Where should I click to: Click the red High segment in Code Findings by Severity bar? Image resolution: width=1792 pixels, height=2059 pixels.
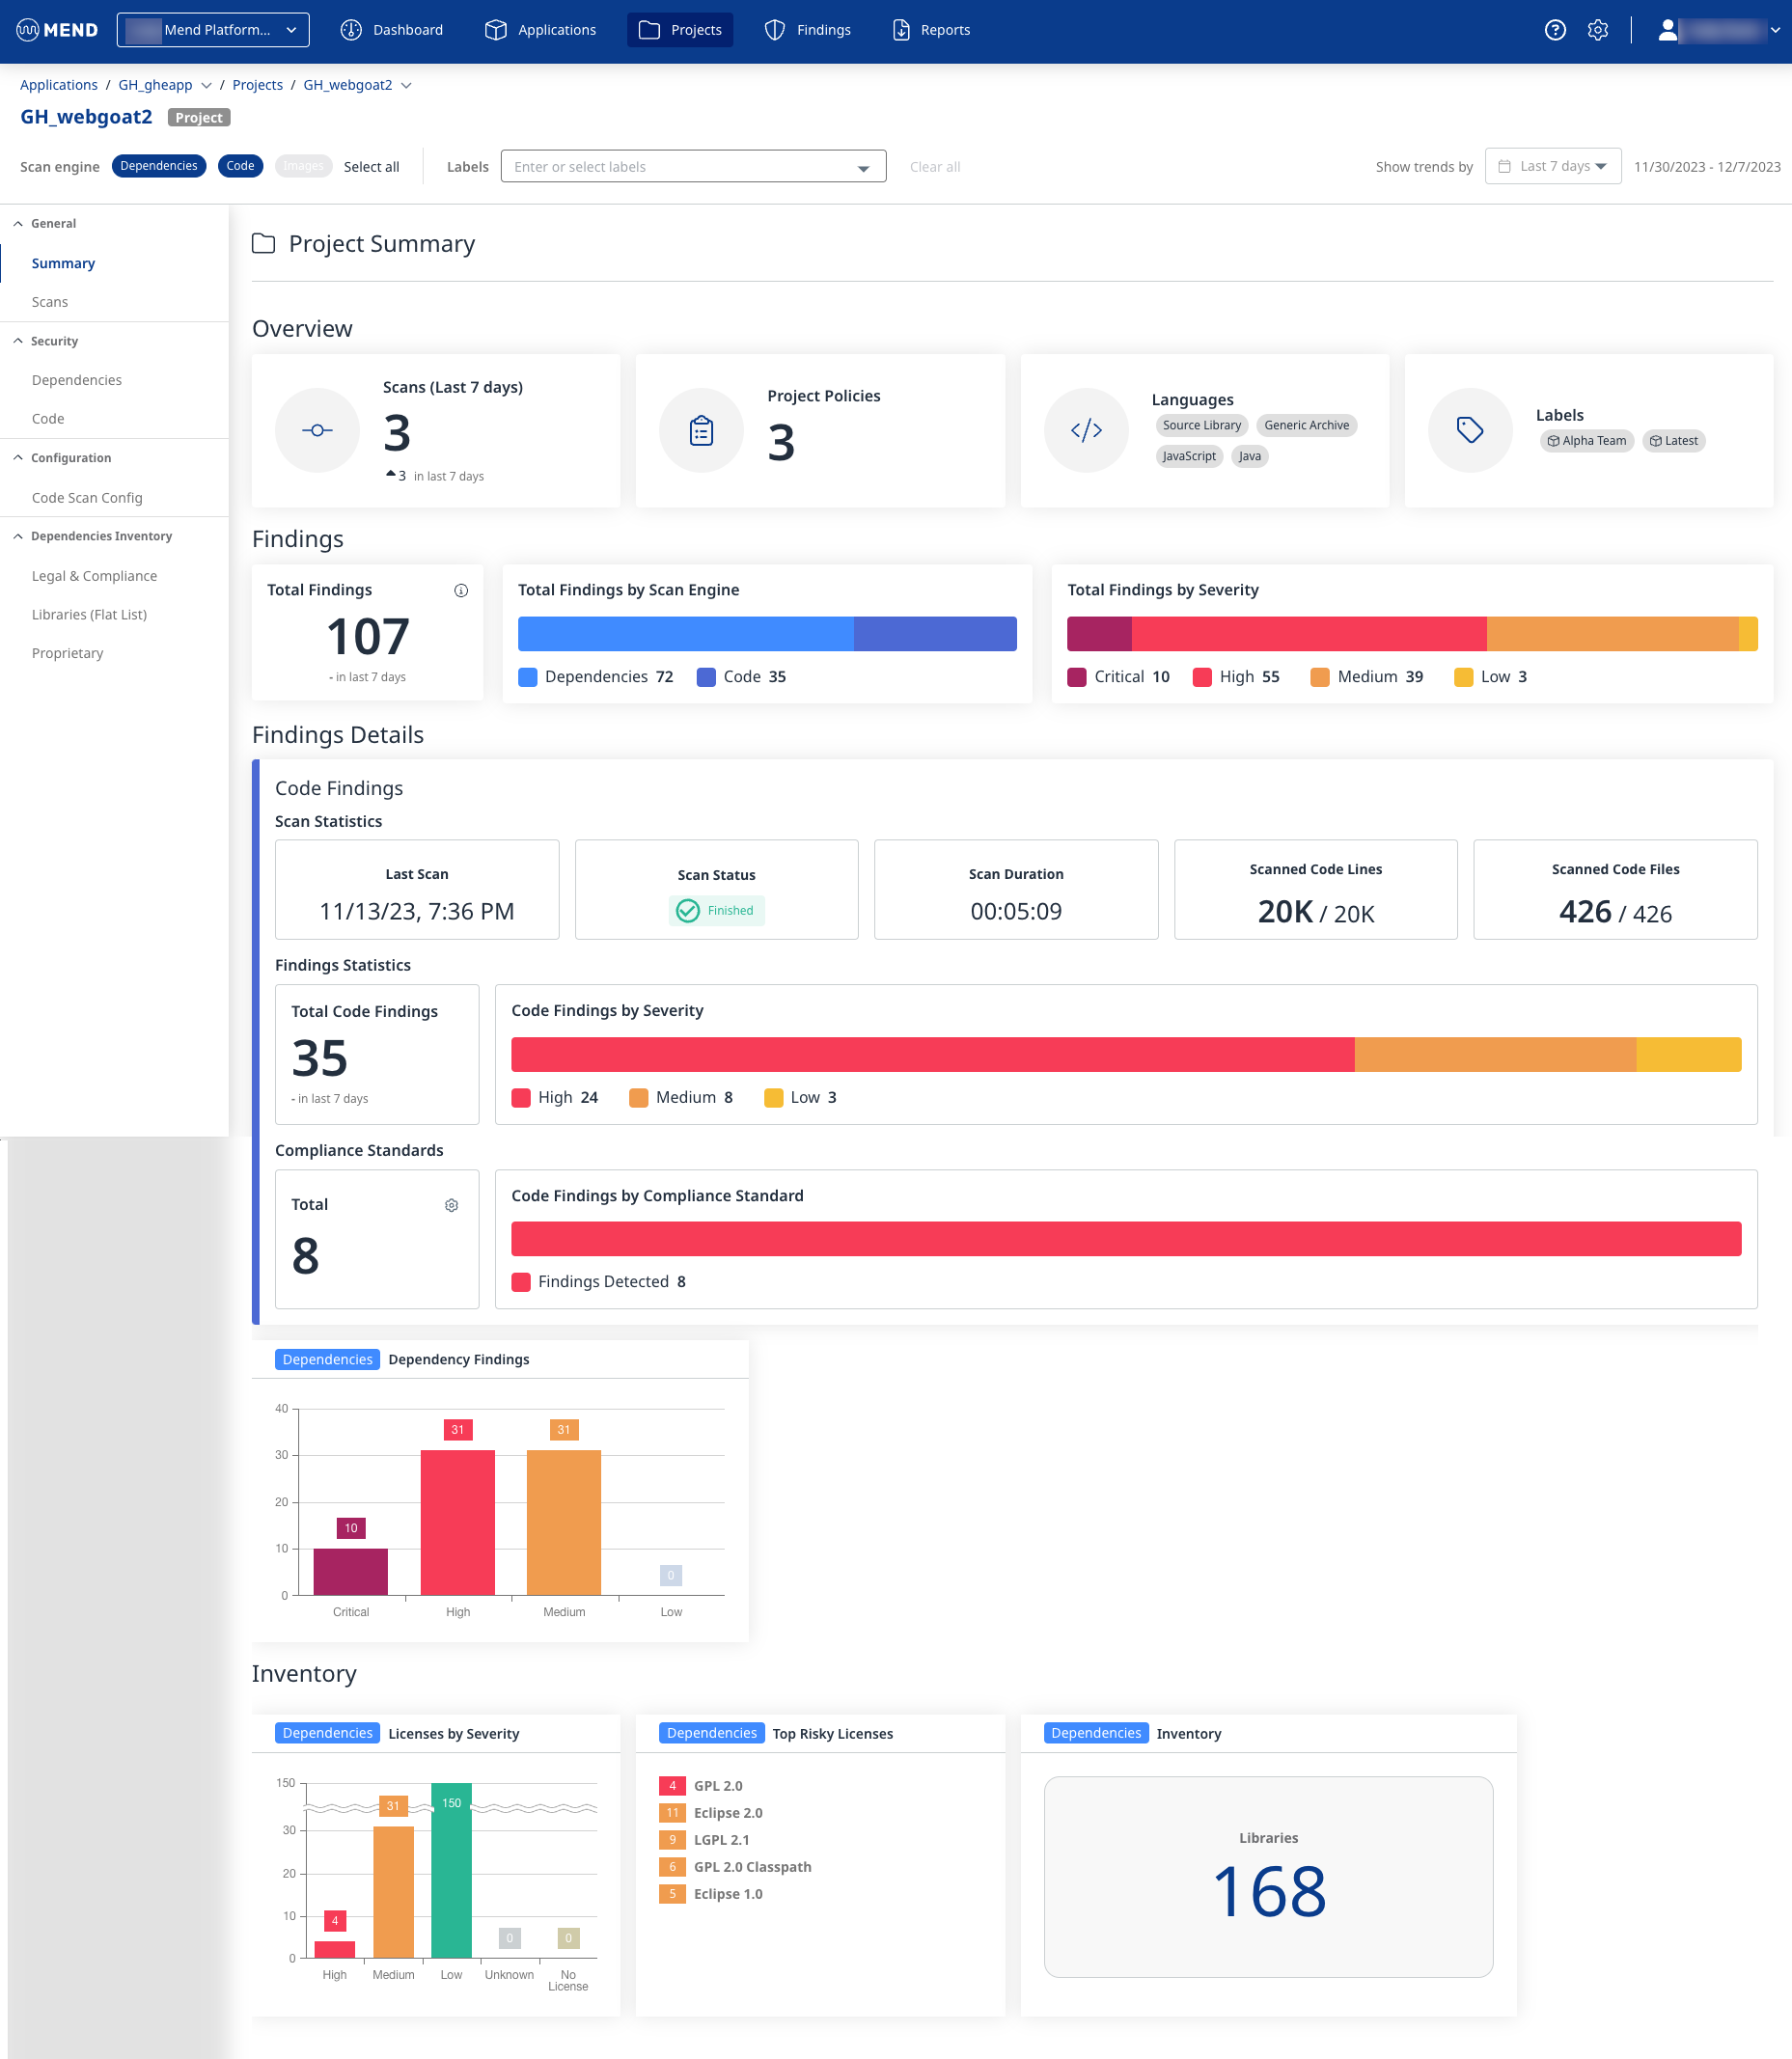[x=932, y=1054]
